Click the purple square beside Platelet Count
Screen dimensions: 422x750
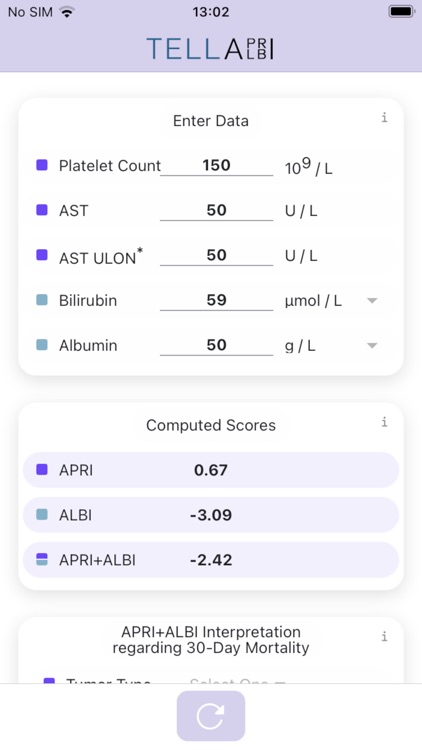(42, 165)
